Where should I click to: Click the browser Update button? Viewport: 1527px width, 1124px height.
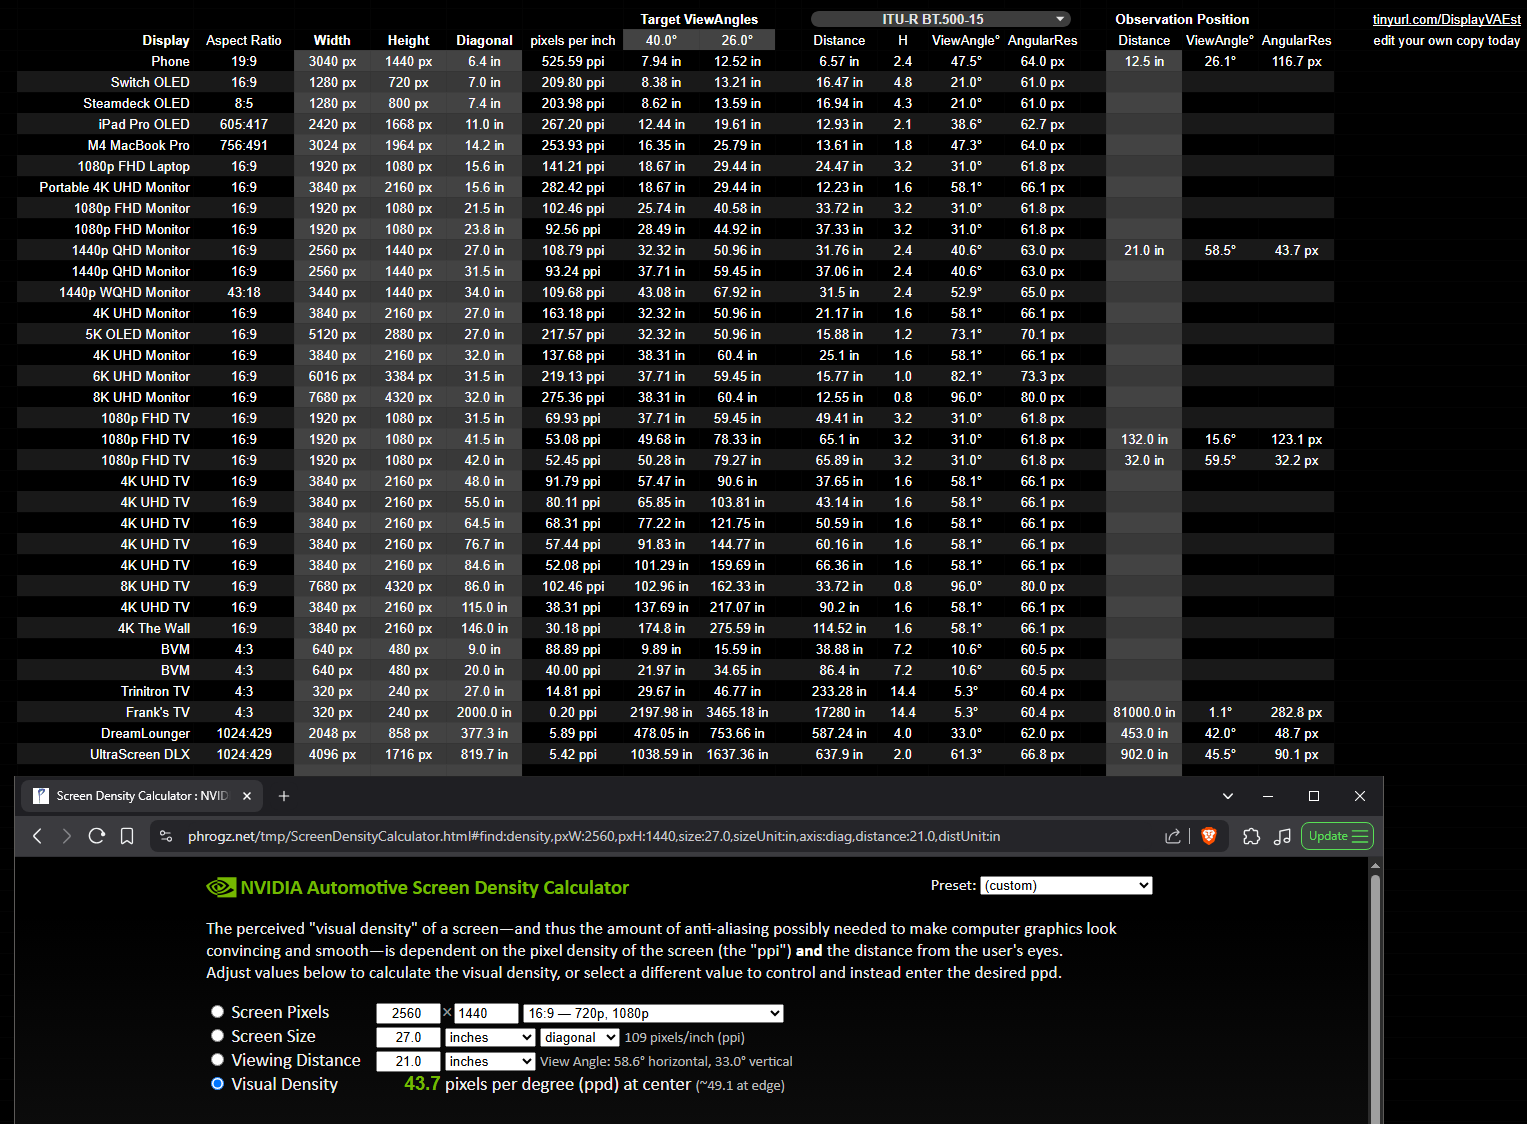(x=1337, y=836)
